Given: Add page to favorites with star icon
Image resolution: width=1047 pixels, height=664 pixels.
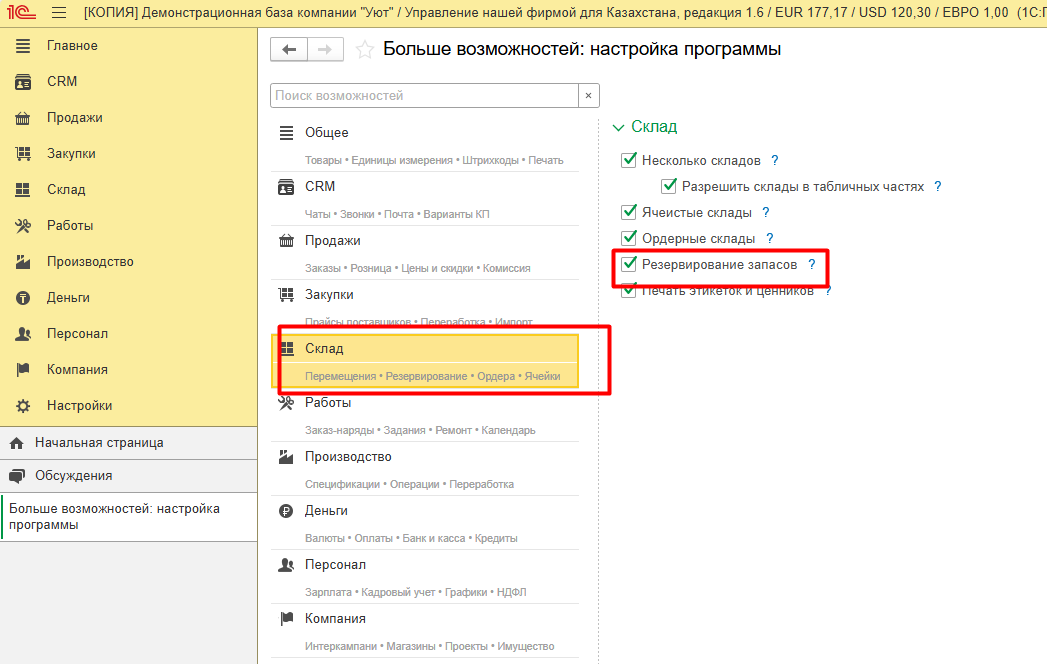Looking at the screenshot, I should click(365, 50).
